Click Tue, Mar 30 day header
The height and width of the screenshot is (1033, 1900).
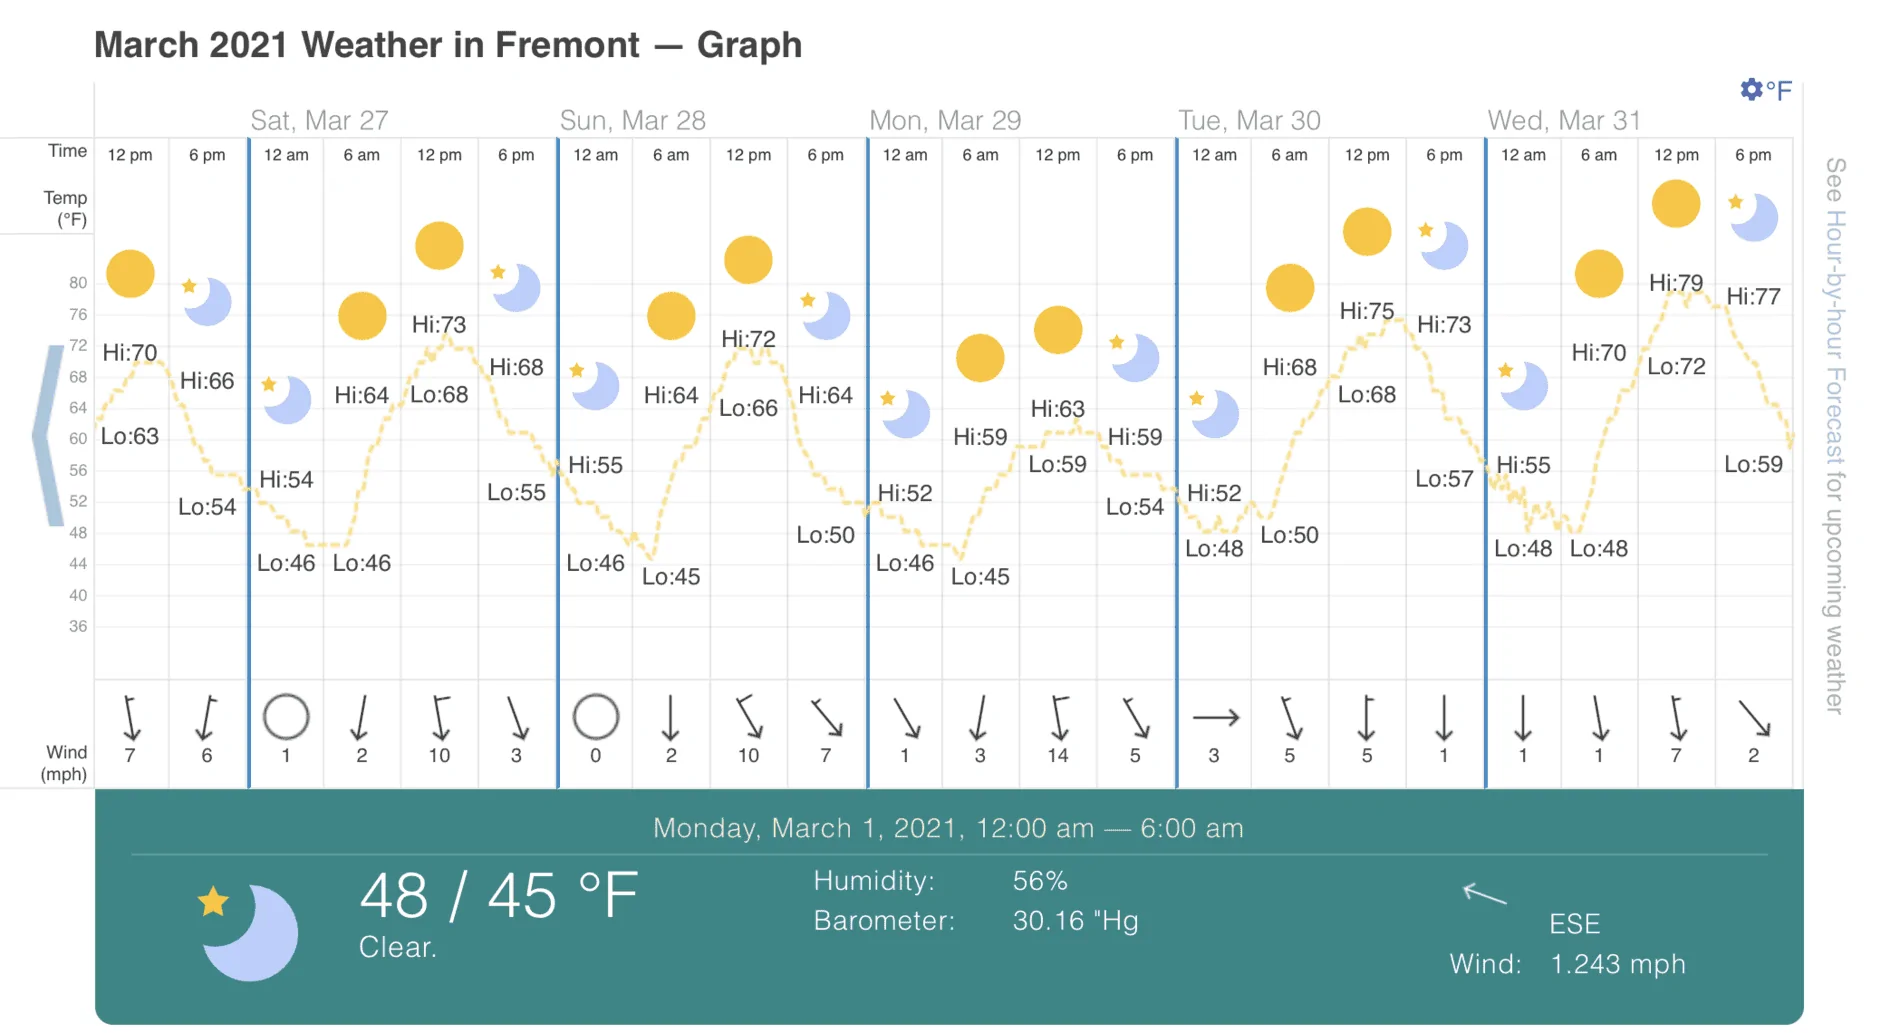[1249, 120]
